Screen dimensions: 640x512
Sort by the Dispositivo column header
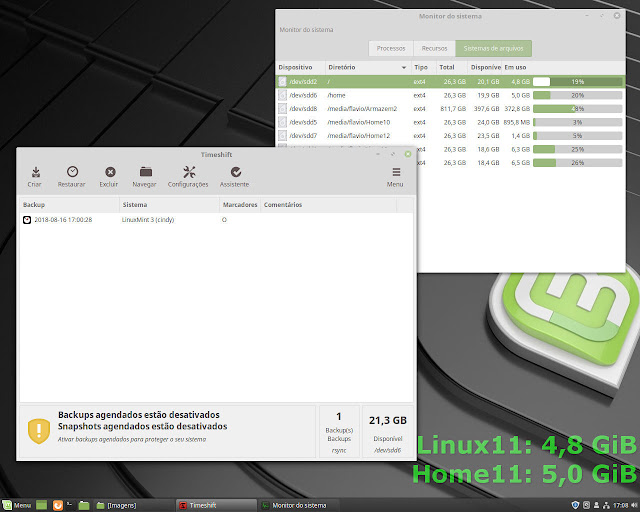300,67
